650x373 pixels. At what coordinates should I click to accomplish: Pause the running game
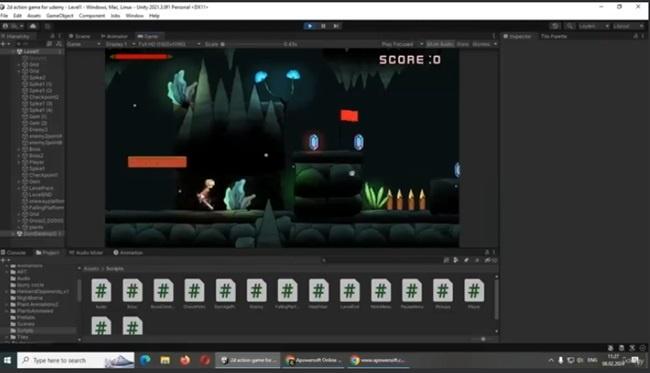click(x=323, y=26)
